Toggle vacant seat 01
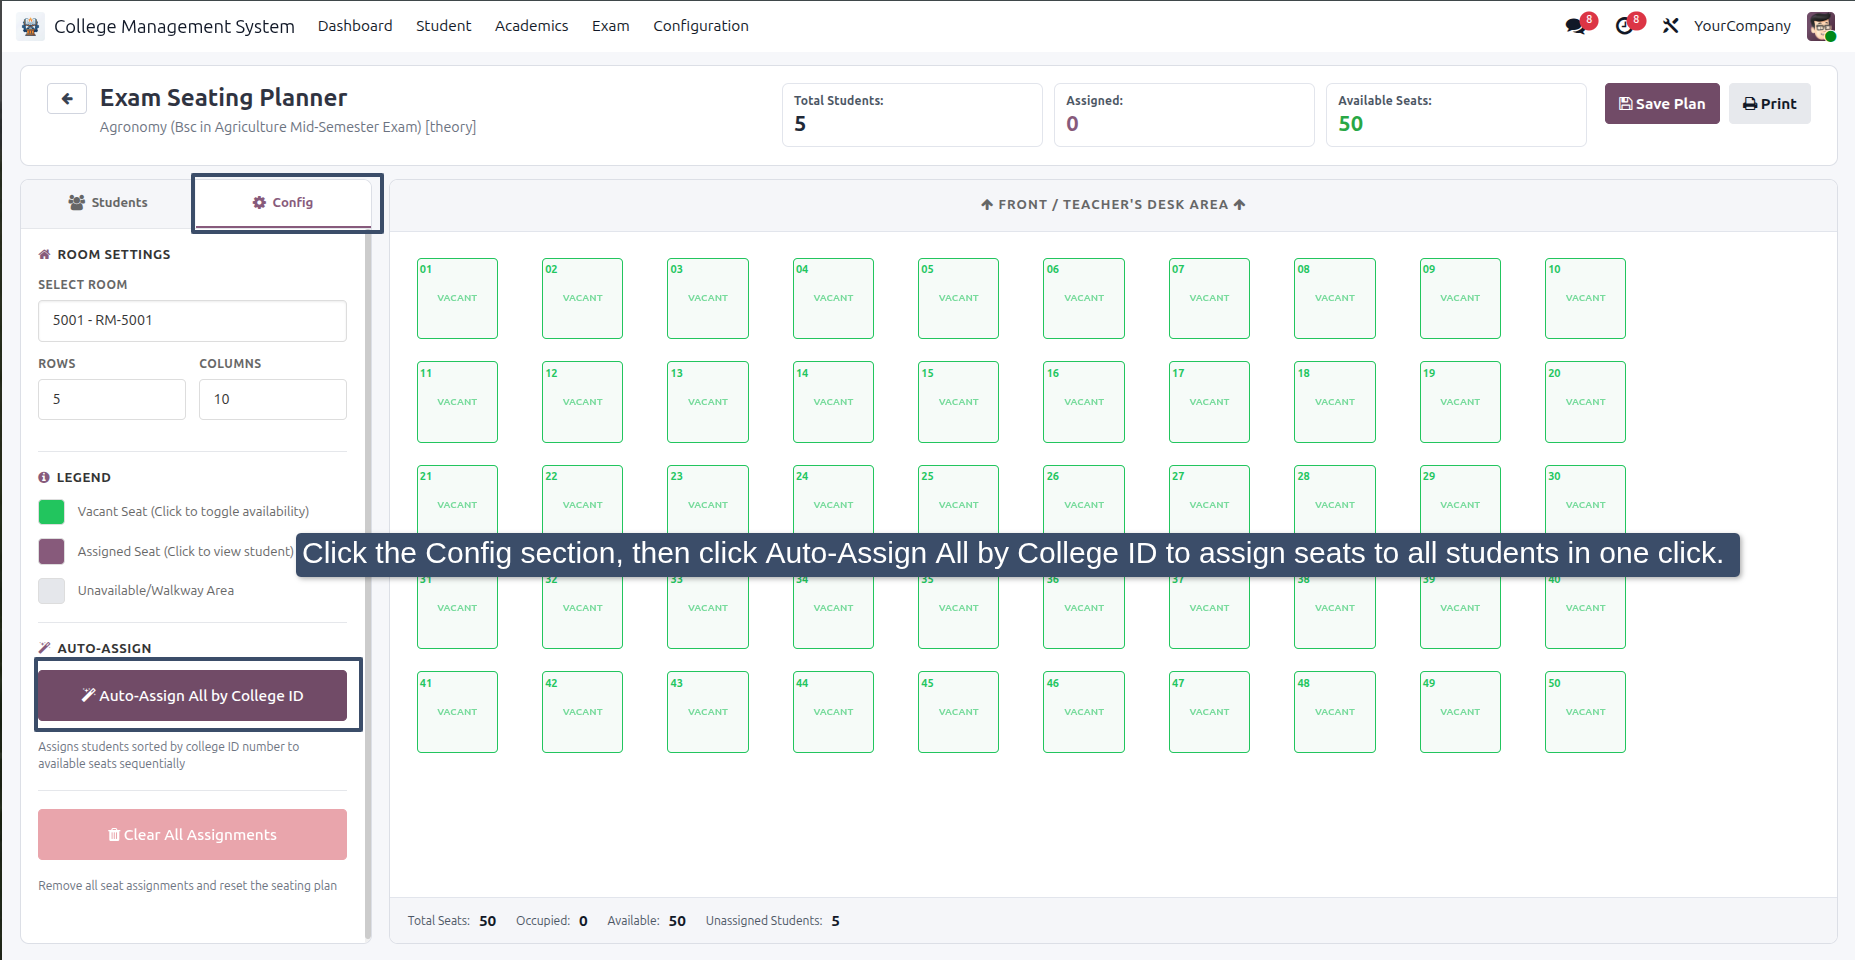The image size is (1855, 960). pyautogui.click(x=457, y=298)
